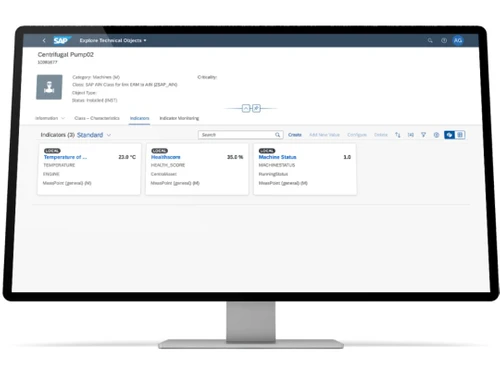Switch to card view toggle
This screenshot has width=500, height=375.
(449, 135)
